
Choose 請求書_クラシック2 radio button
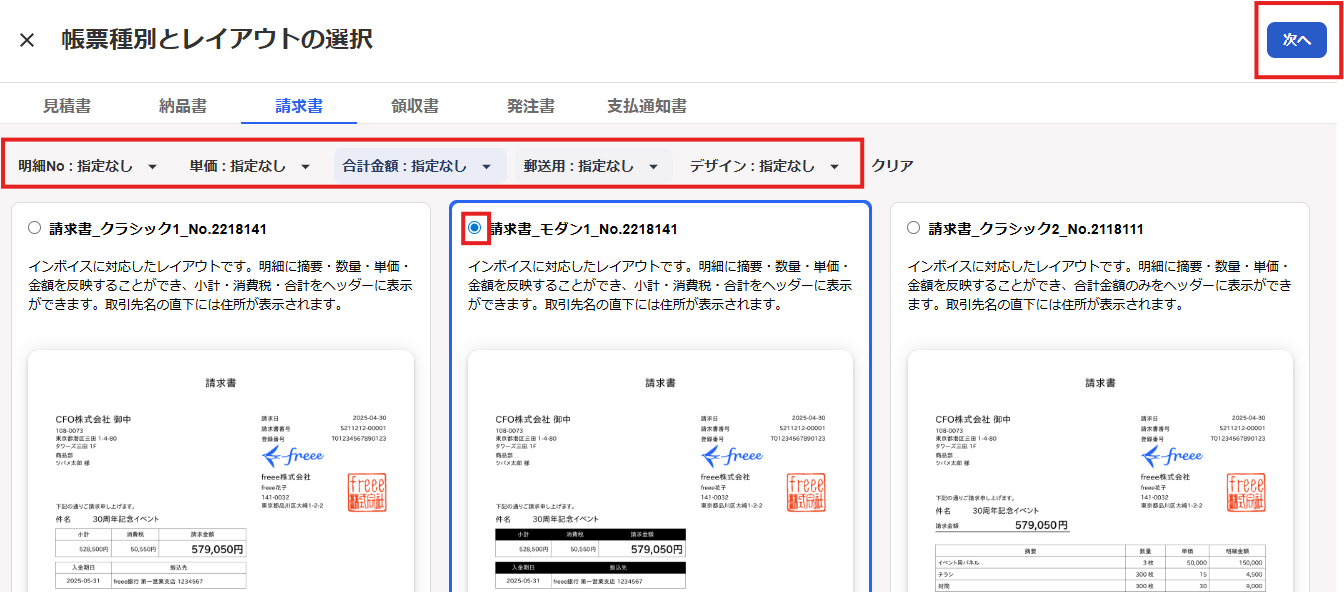click(x=914, y=228)
